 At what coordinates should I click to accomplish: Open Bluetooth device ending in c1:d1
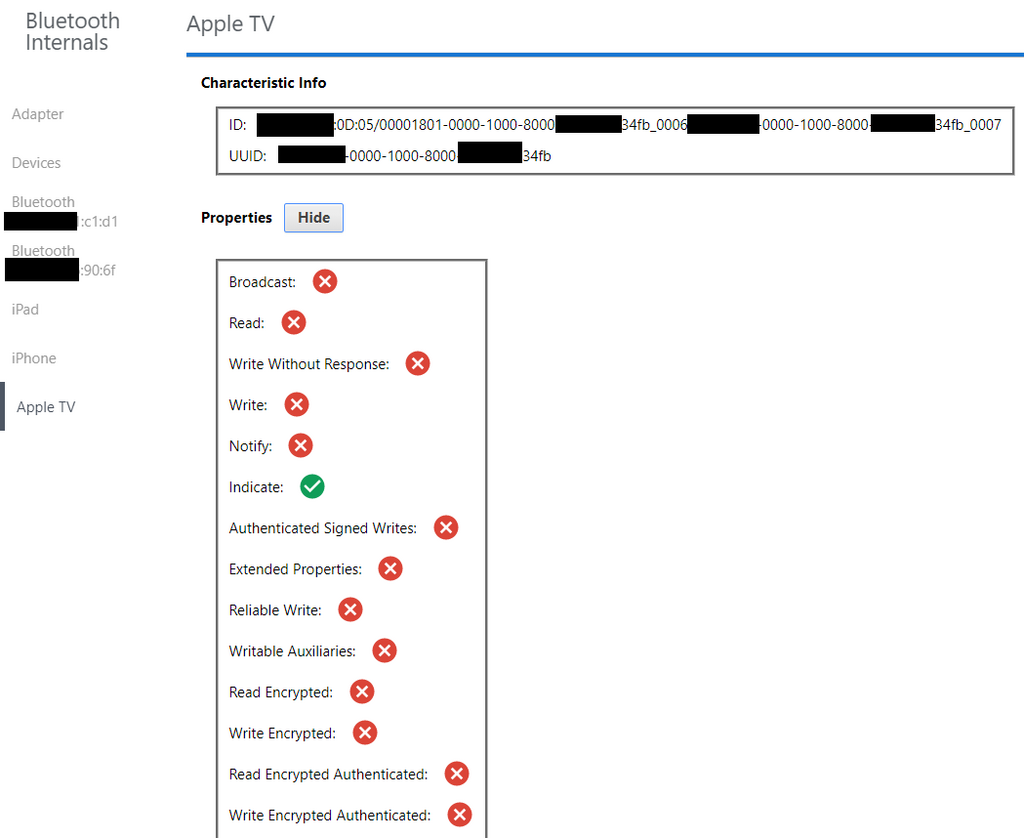click(60, 212)
